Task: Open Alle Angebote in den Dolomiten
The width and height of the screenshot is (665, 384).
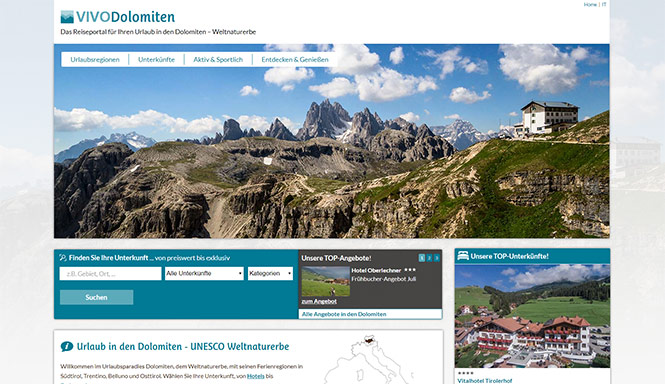Action: (344, 314)
